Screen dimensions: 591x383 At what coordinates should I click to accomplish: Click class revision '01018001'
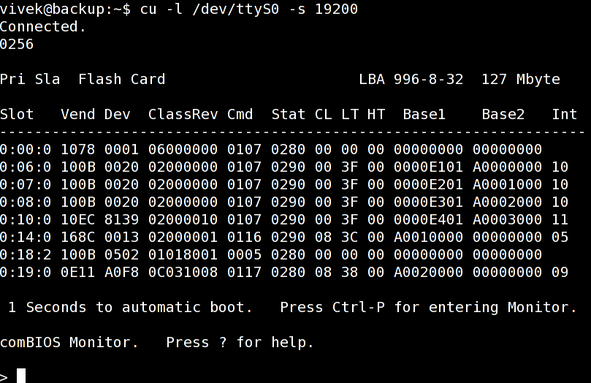(x=183, y=255)
